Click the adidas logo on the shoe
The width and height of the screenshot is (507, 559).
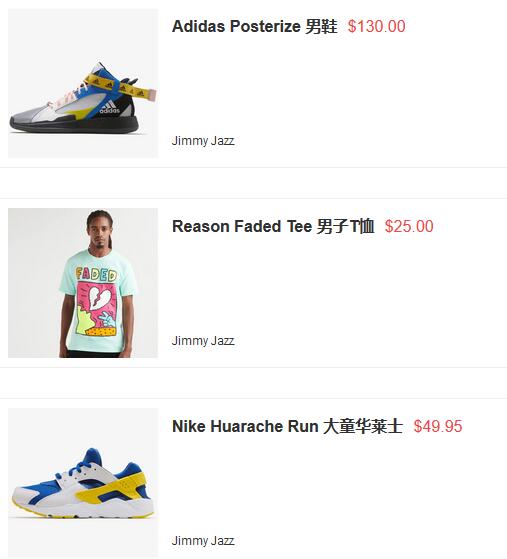(109, 107)
